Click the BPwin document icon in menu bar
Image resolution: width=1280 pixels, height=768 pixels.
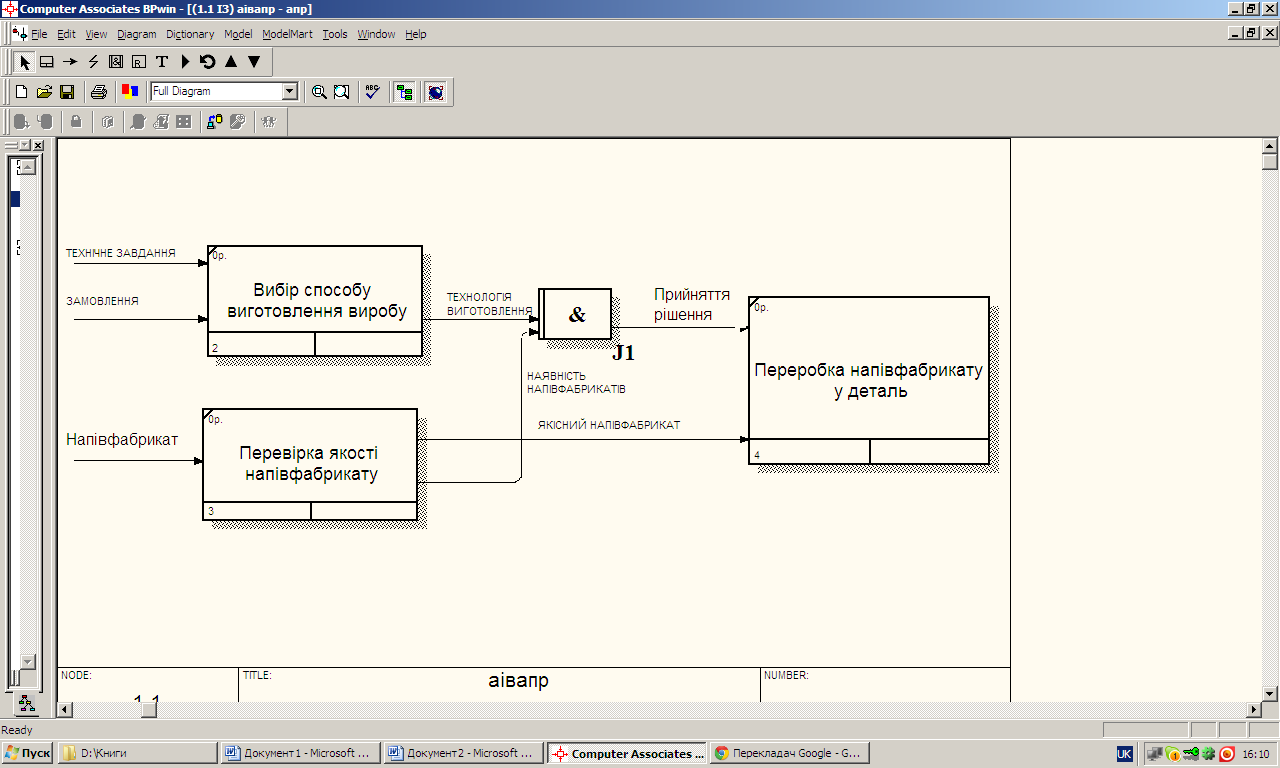click(x=18, y=34)
